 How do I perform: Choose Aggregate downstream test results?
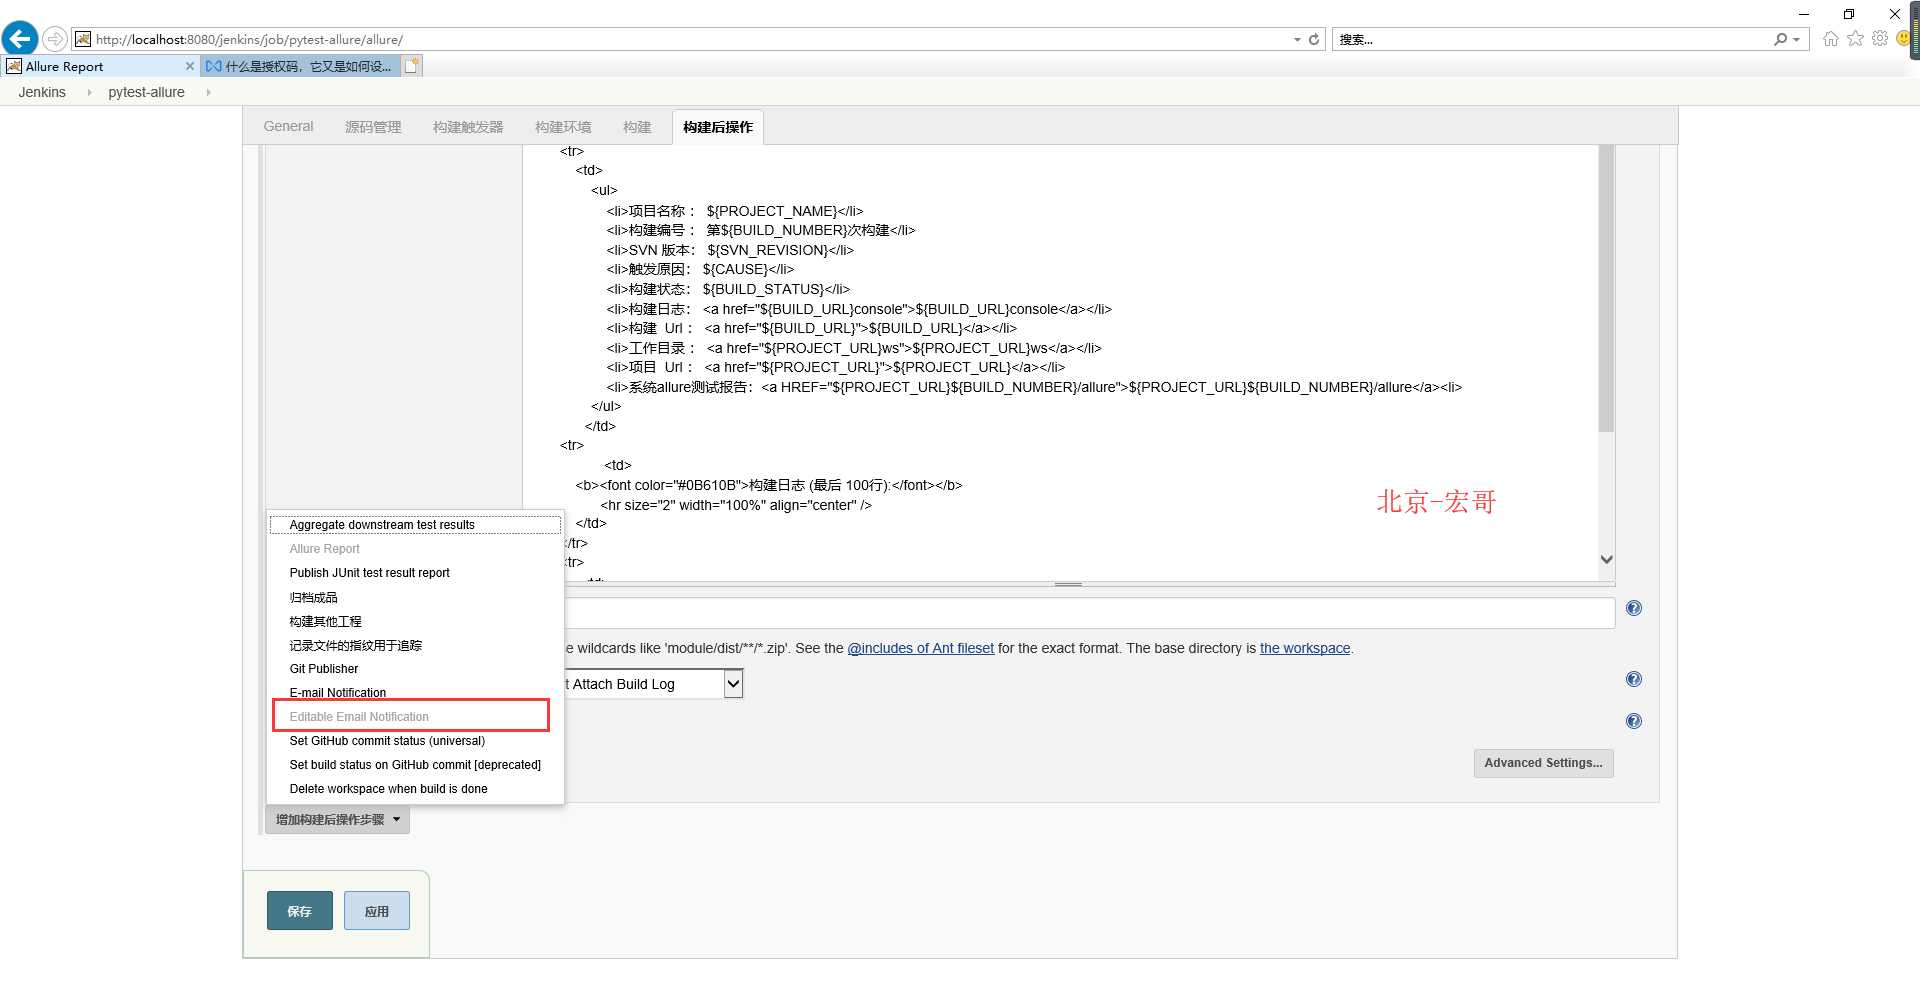pos(415,525)
